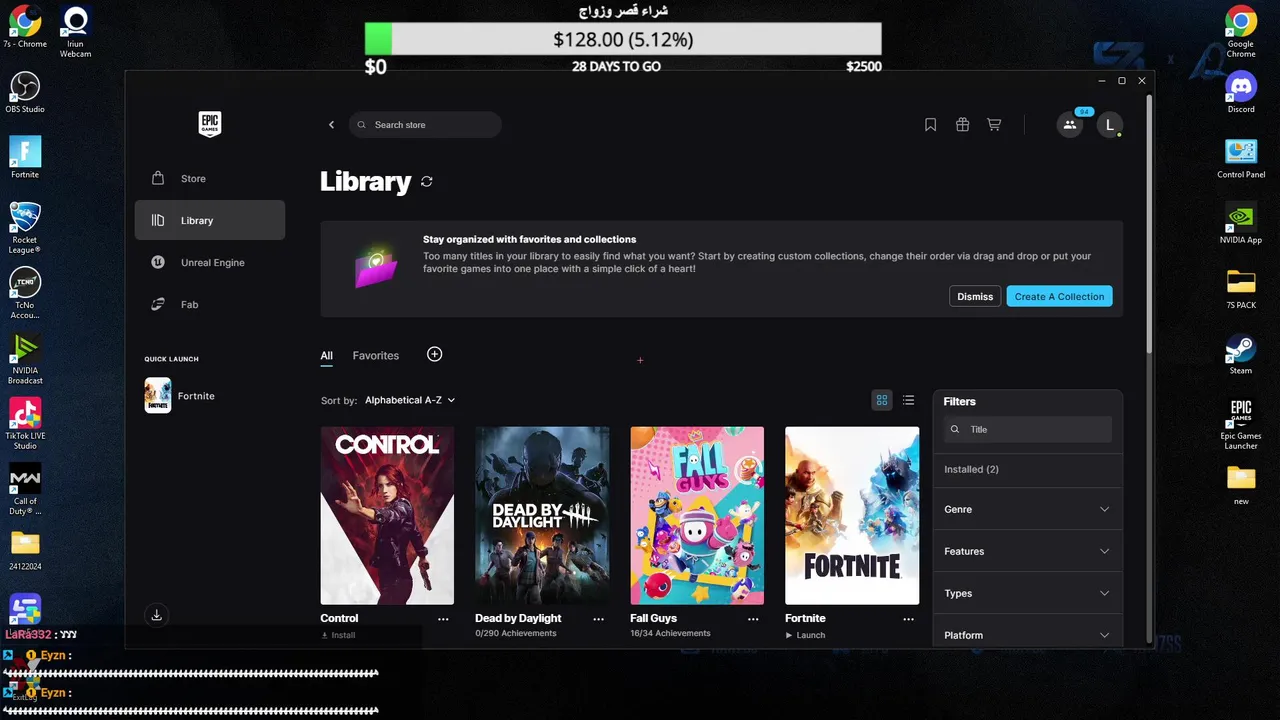The image size is (1280, 720).
Task: Open more options for Control
Action: pos(443,619)
